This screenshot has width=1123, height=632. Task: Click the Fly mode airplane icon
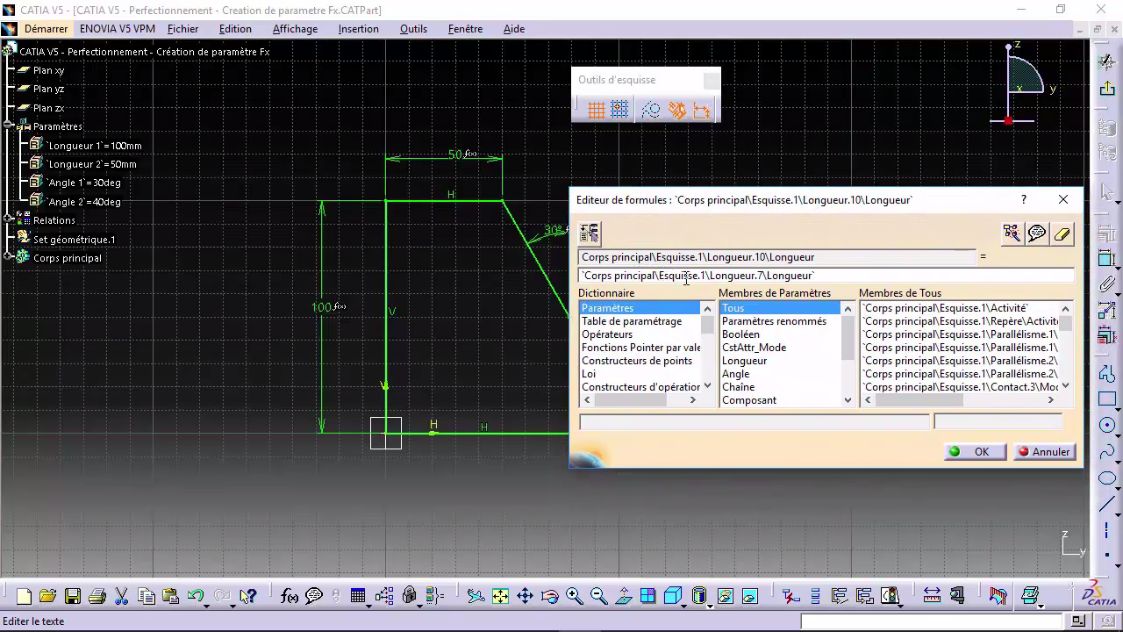(476, 596)
